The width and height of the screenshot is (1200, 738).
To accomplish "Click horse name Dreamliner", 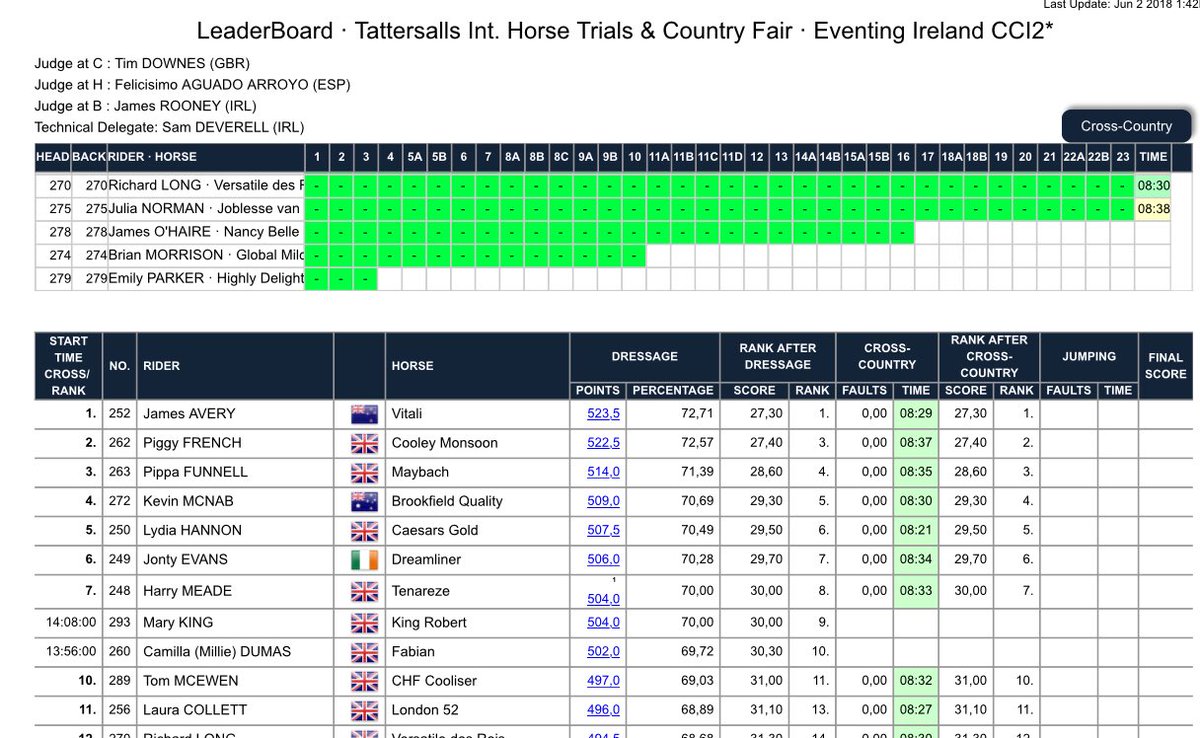I will pos(426,559).
